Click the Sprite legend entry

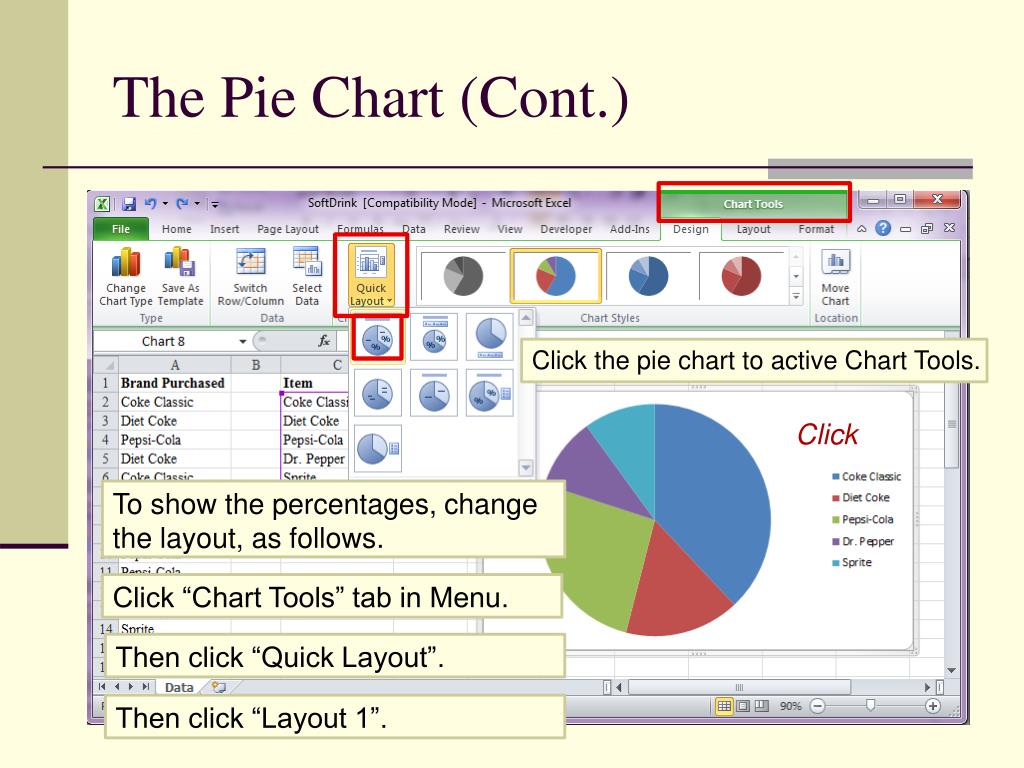[x=852, y=562]
